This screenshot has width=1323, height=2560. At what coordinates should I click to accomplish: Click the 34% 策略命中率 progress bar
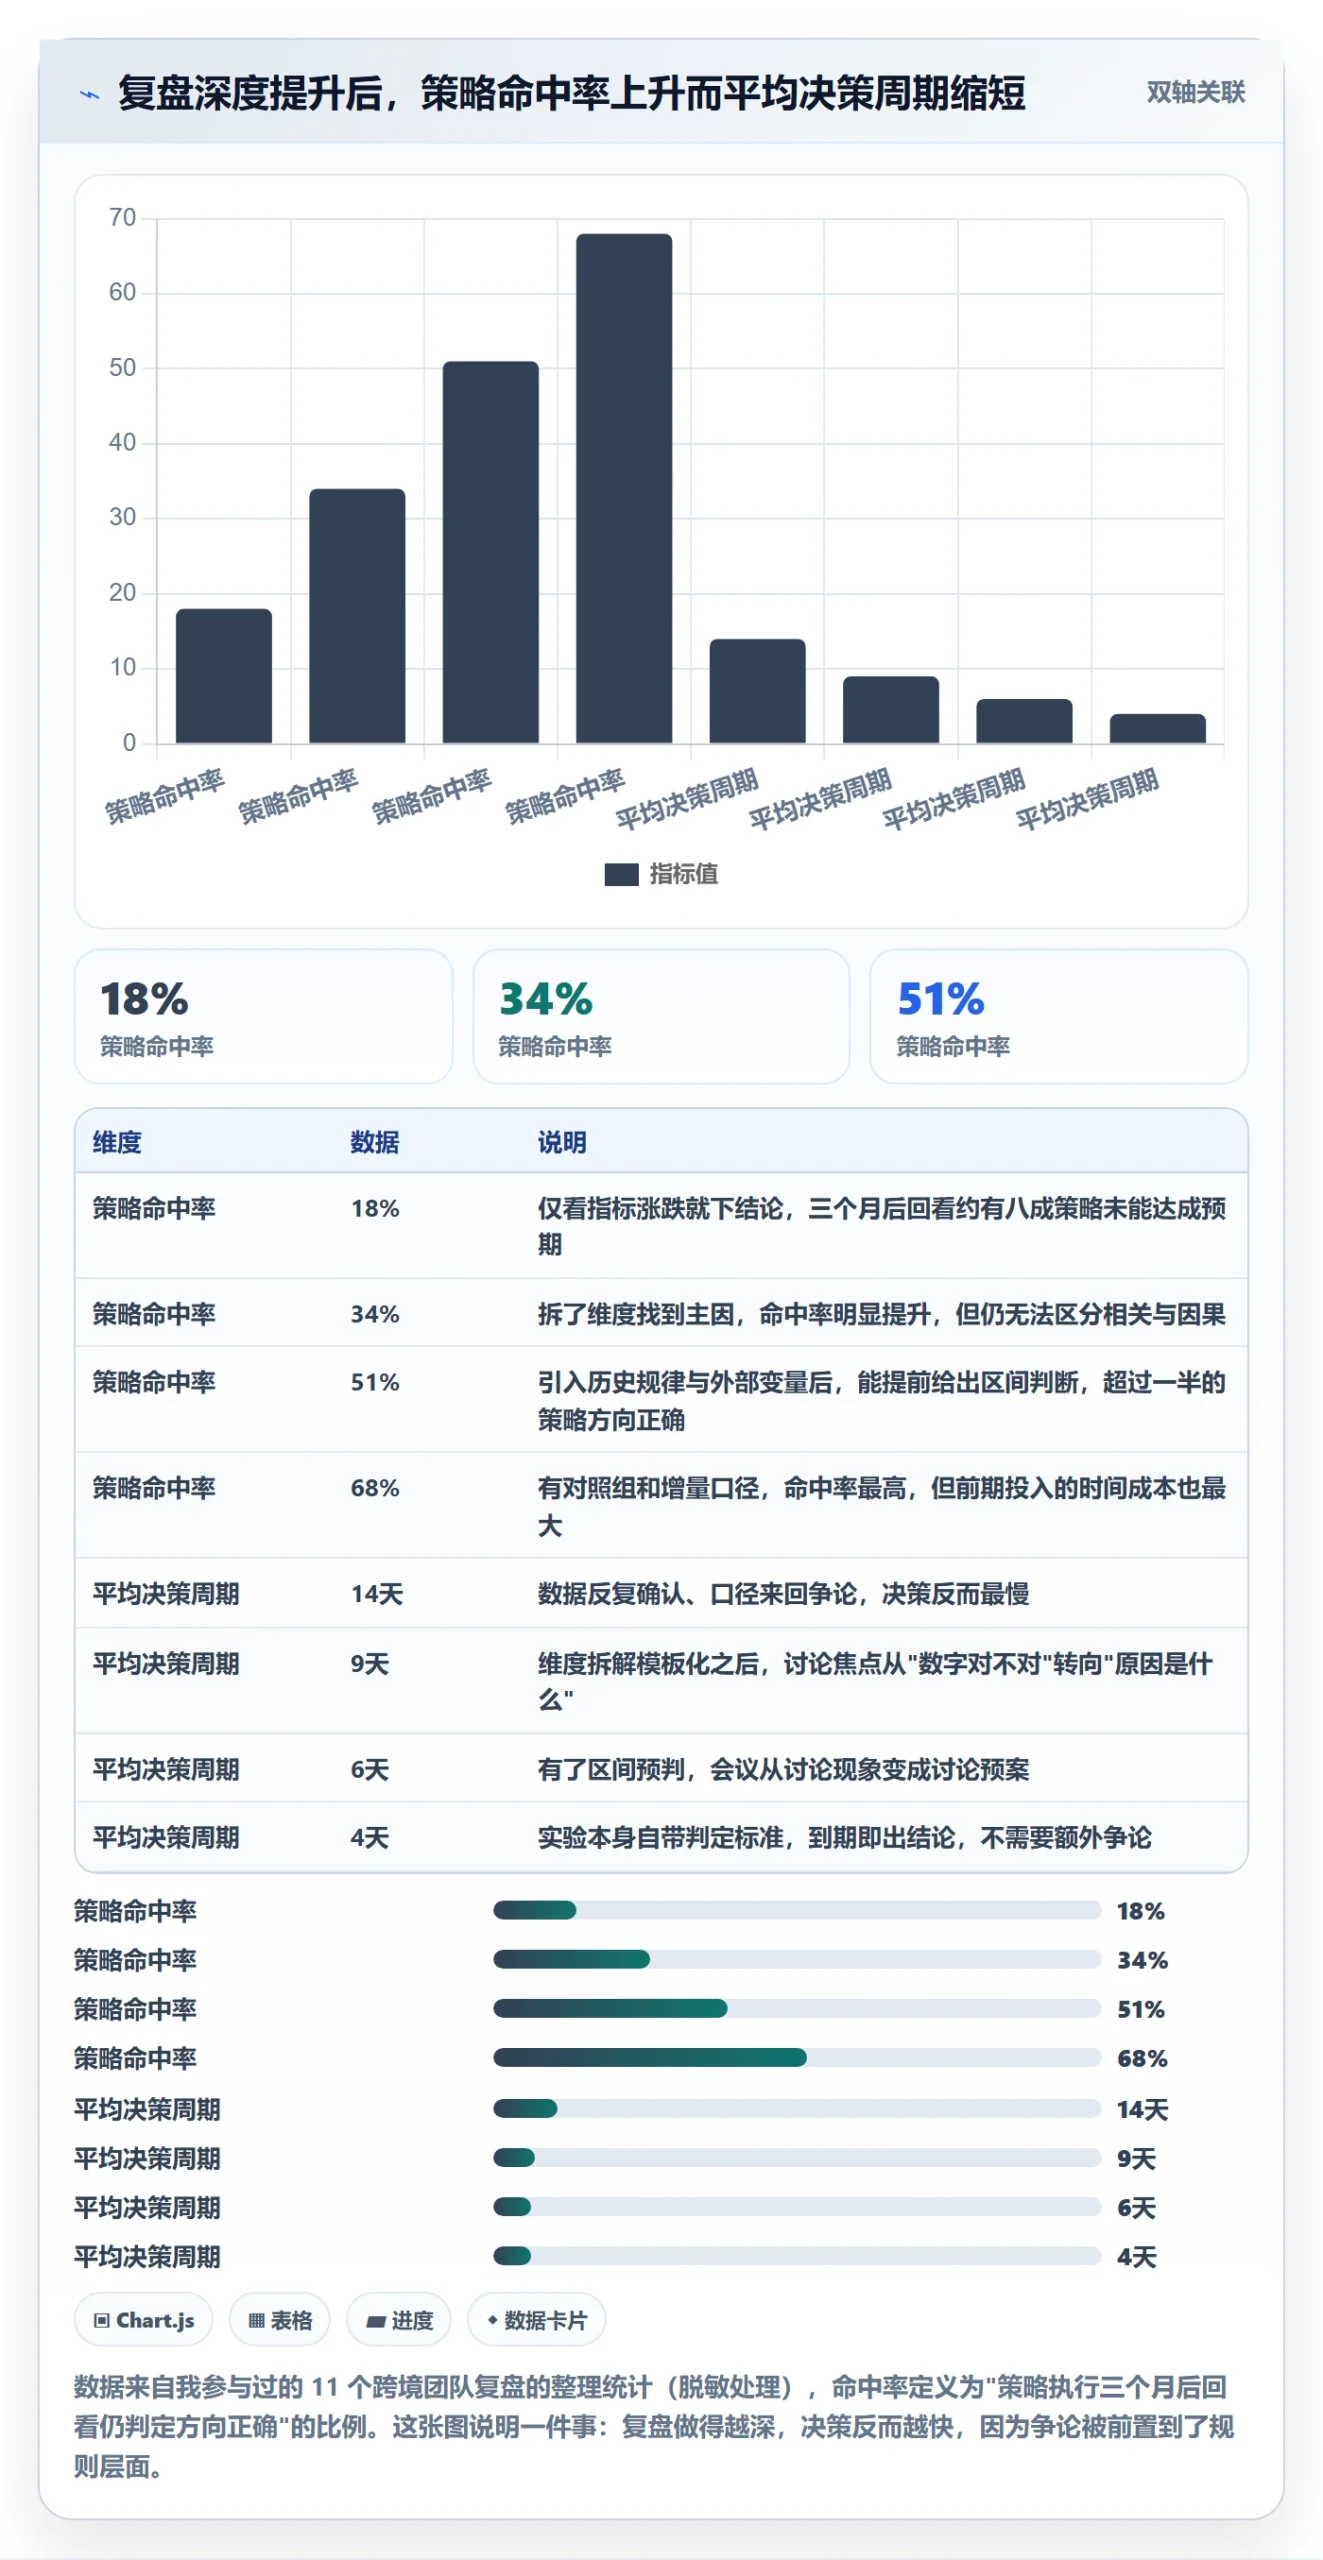point(797,1960)
